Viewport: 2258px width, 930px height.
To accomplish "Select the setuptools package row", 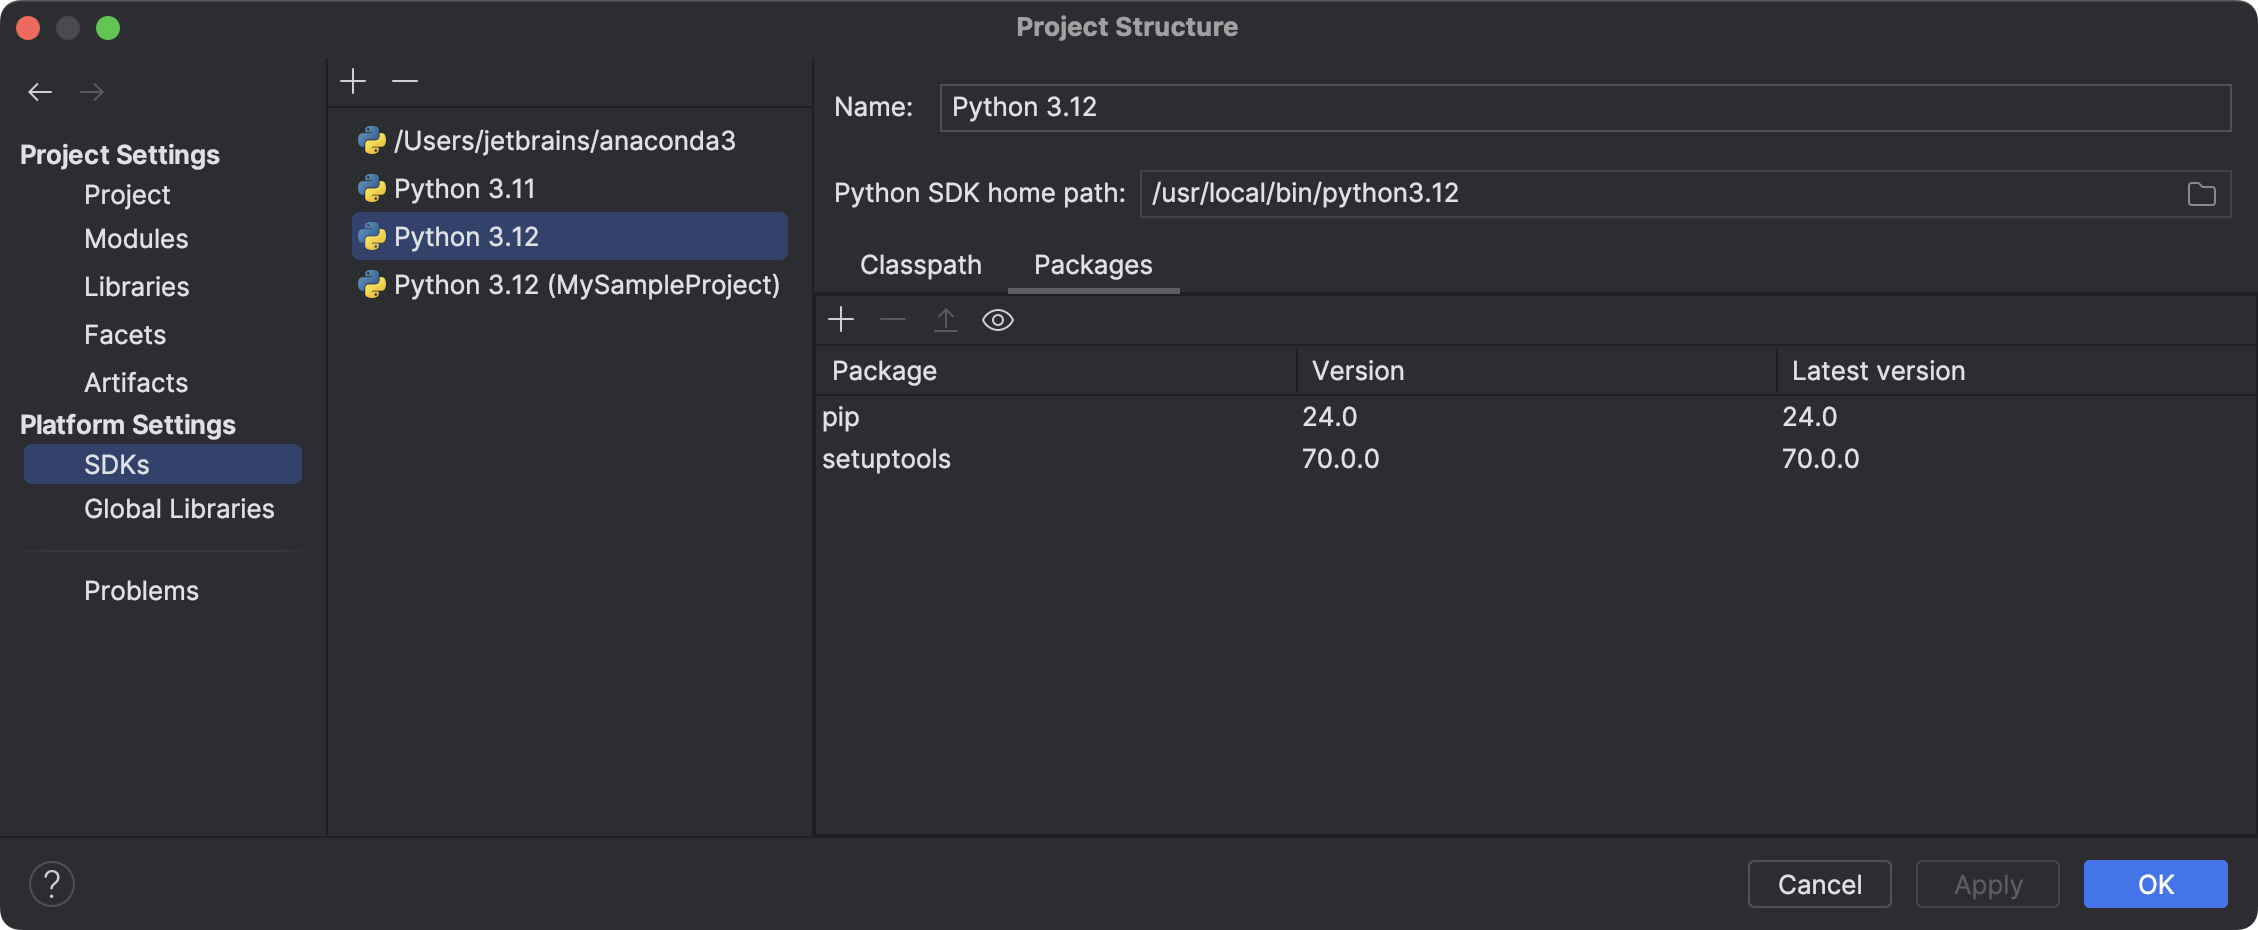I will (886, 459).
